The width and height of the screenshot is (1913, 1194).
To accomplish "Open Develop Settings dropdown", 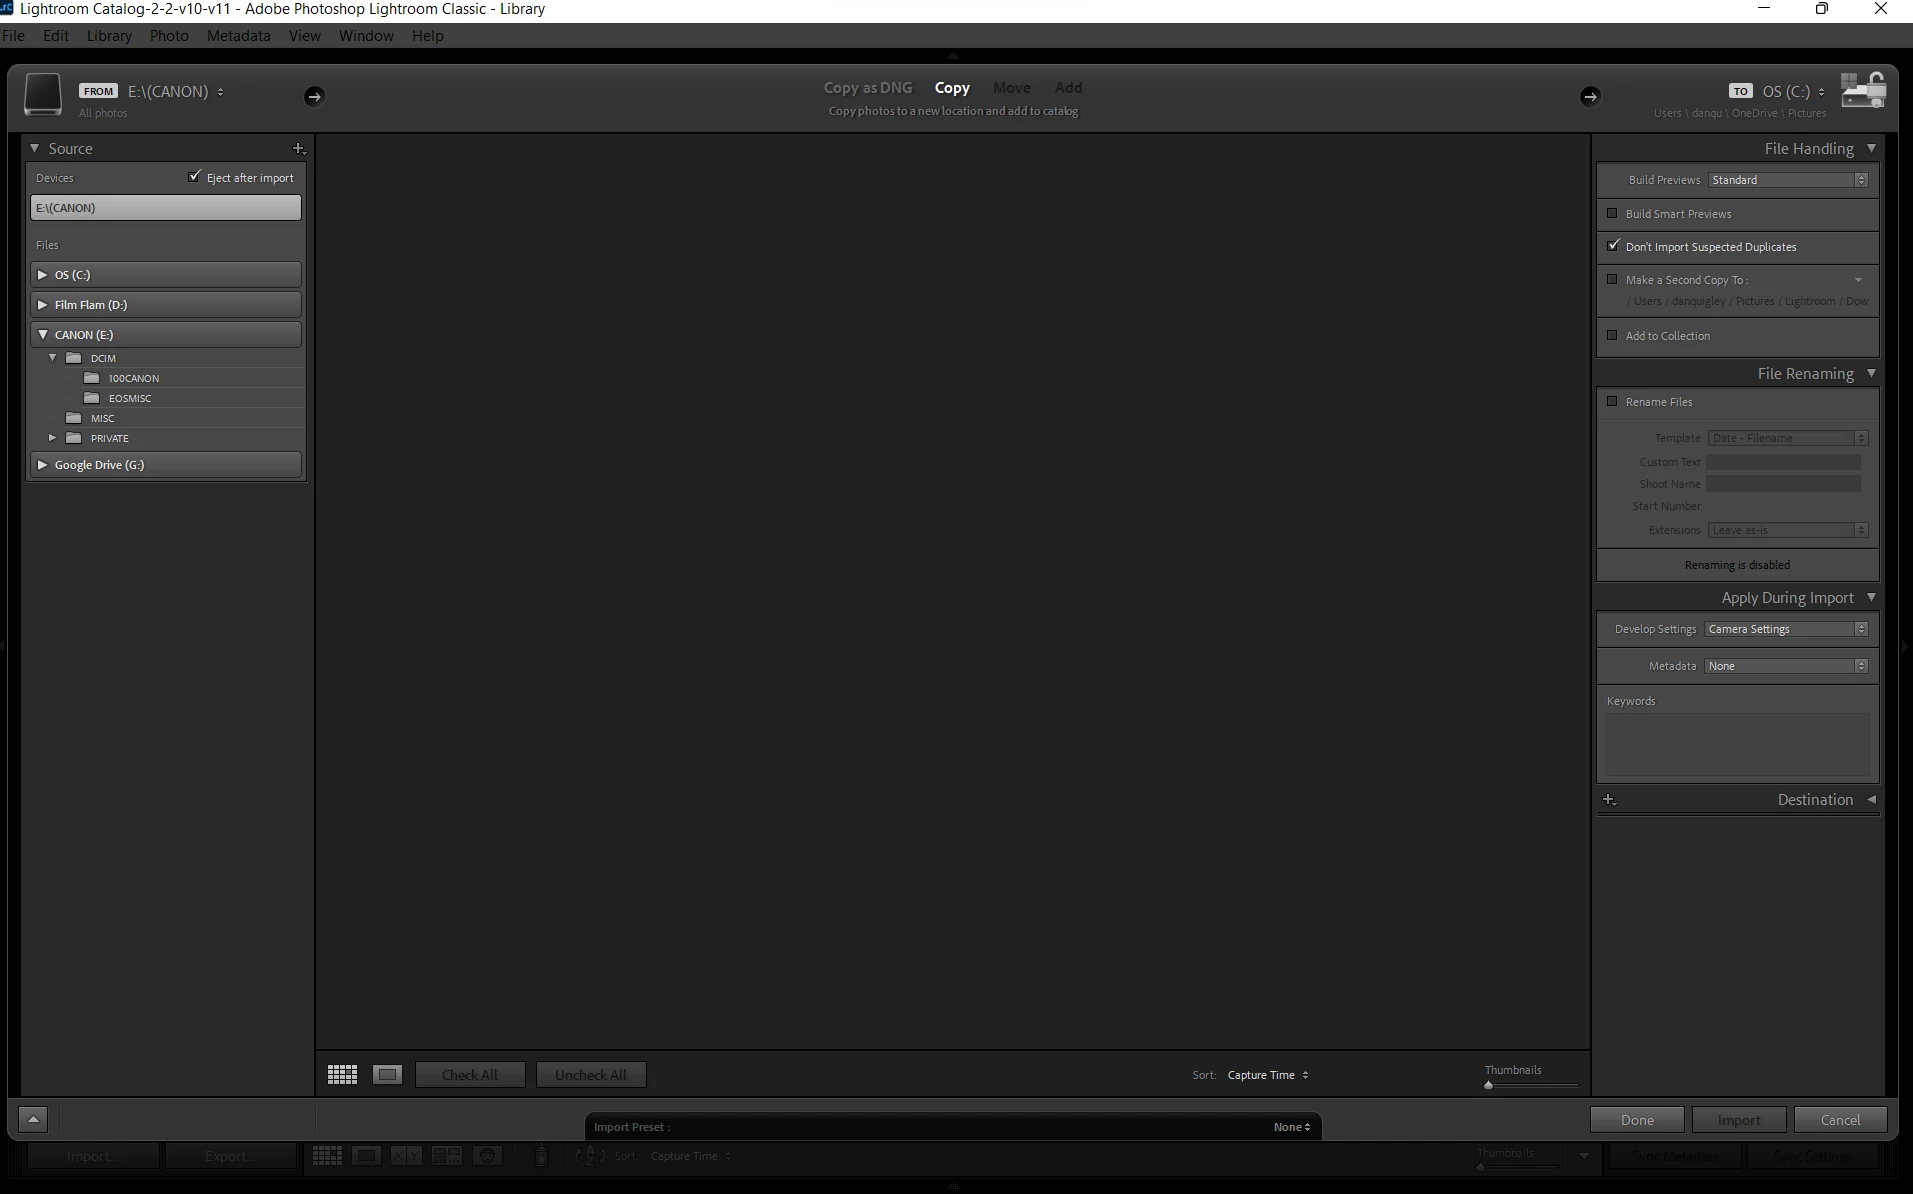I will (x=1786, y=629).
